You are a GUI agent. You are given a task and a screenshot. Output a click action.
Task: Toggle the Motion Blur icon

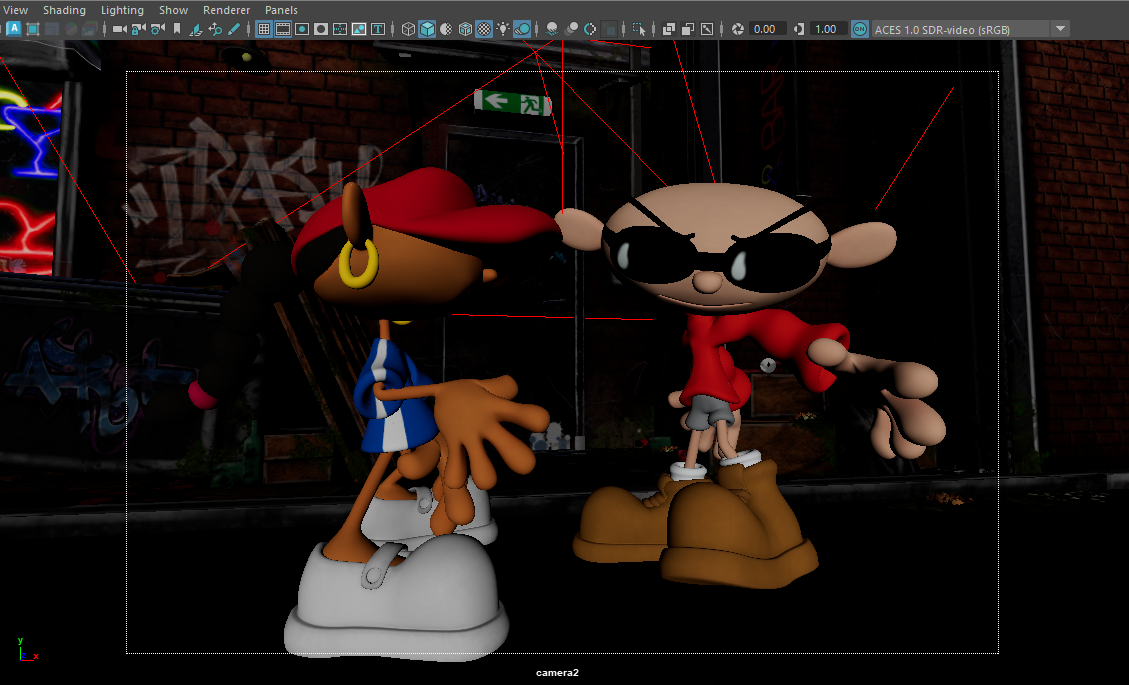pos(572,29)
